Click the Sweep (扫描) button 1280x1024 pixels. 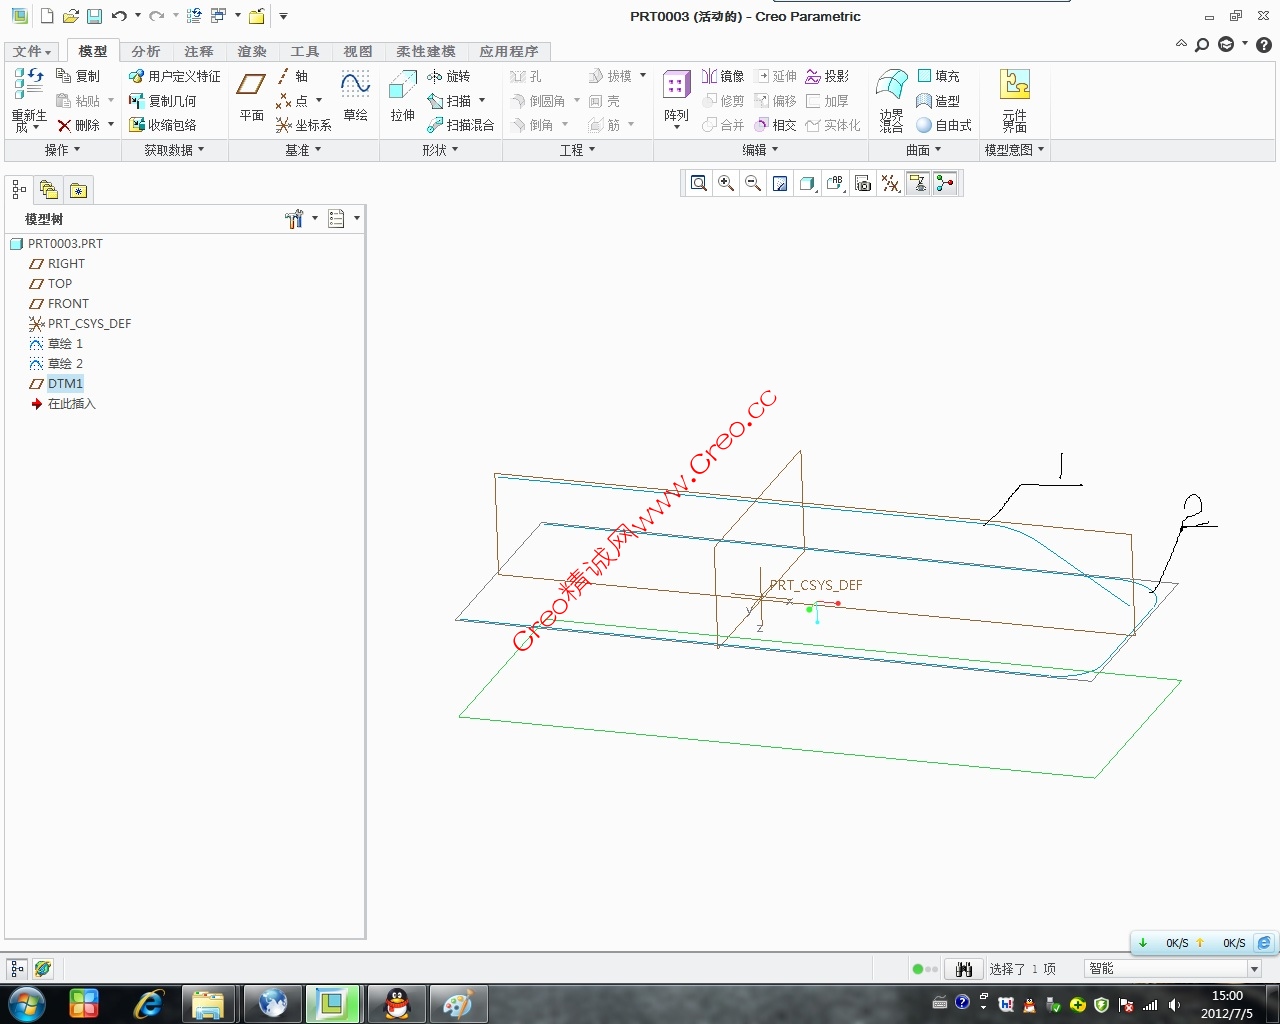pos(449,101)
